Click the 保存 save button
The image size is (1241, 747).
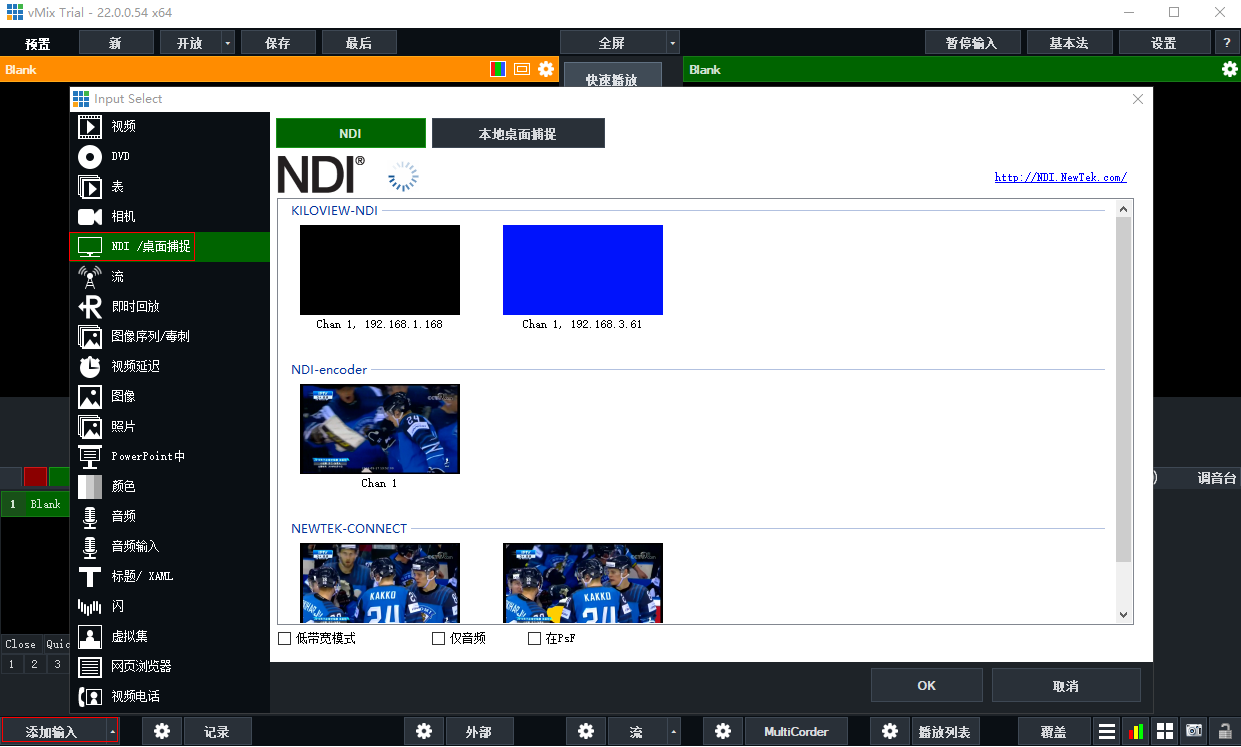[x=278, y=43]
